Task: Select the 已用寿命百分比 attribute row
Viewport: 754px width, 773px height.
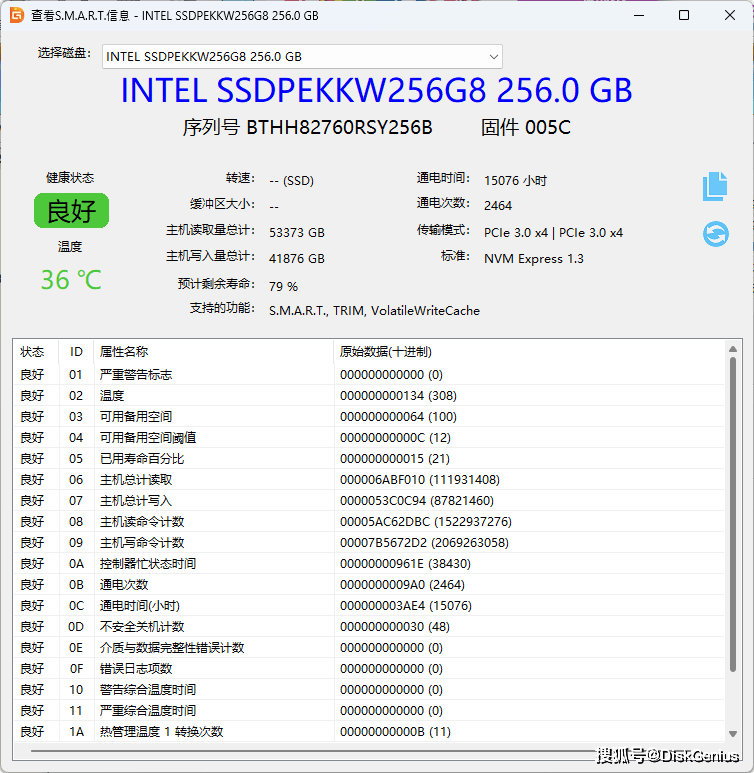Action: coord(142,458)
